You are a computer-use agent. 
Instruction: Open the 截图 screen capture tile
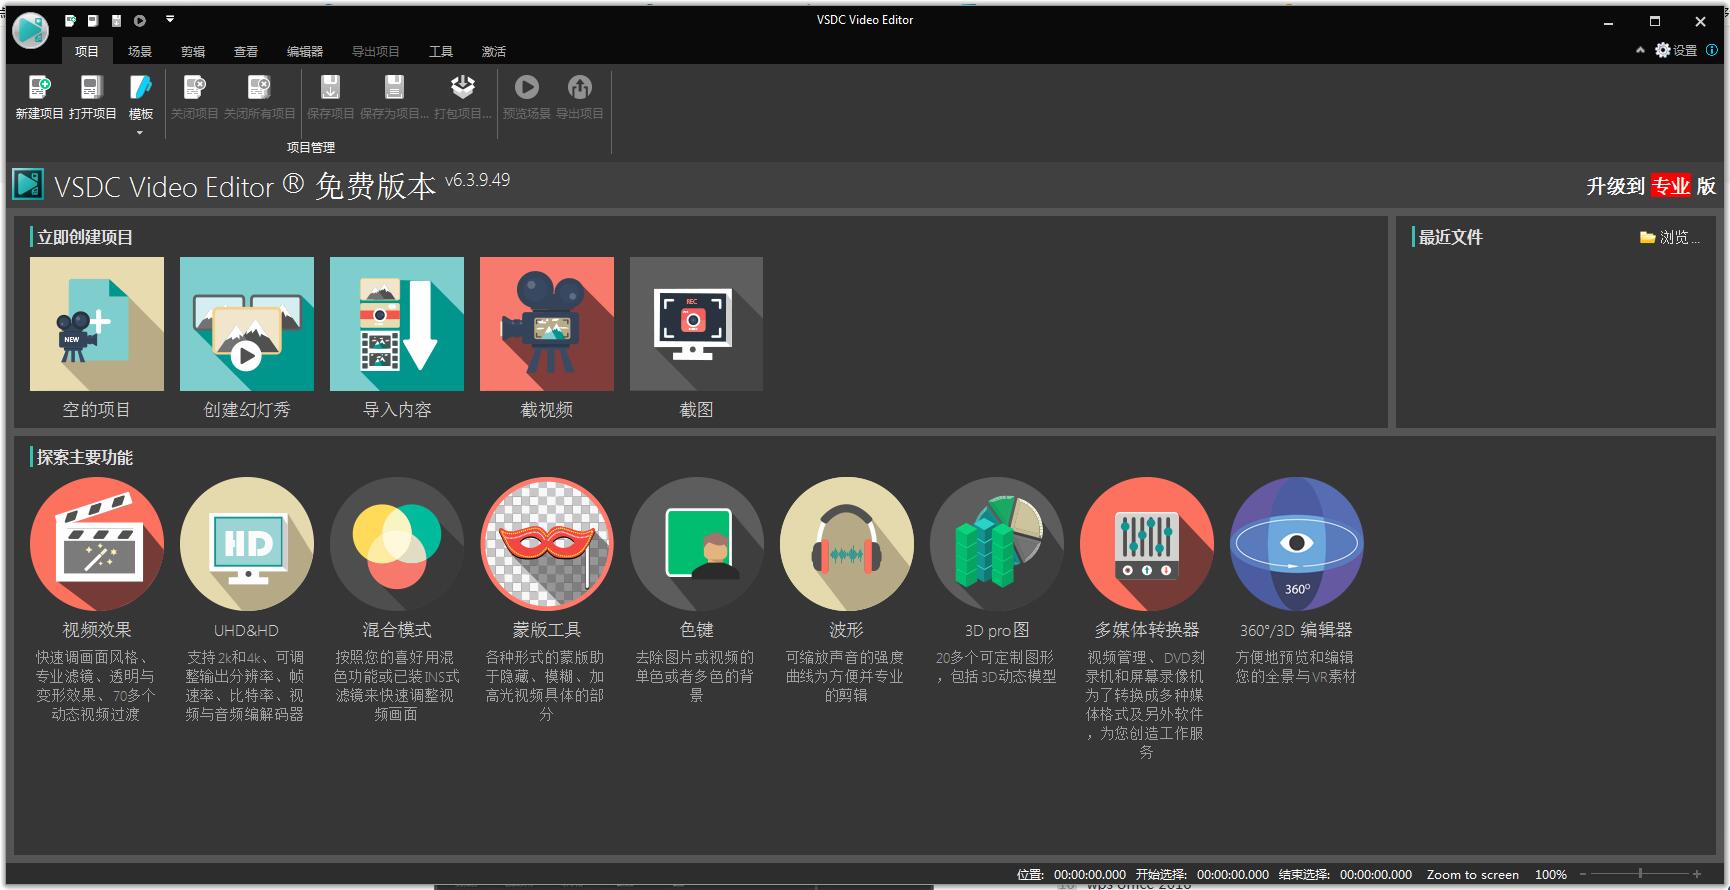696,324
